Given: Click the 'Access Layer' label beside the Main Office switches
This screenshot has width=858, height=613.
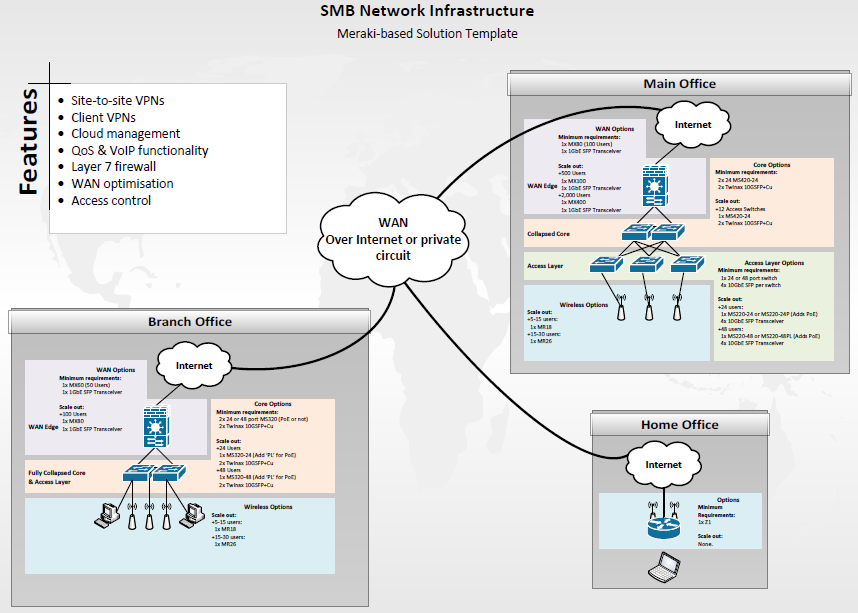Looking at the screenshot, I should click(545, 266).
